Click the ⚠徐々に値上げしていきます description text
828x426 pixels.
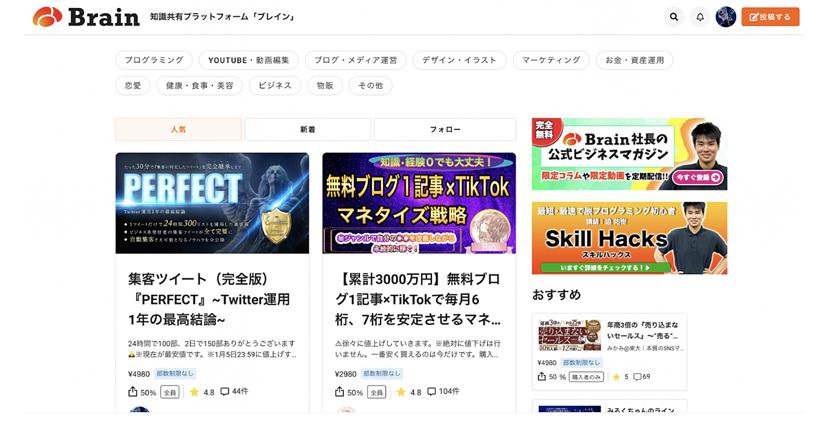tap(418, 349)
